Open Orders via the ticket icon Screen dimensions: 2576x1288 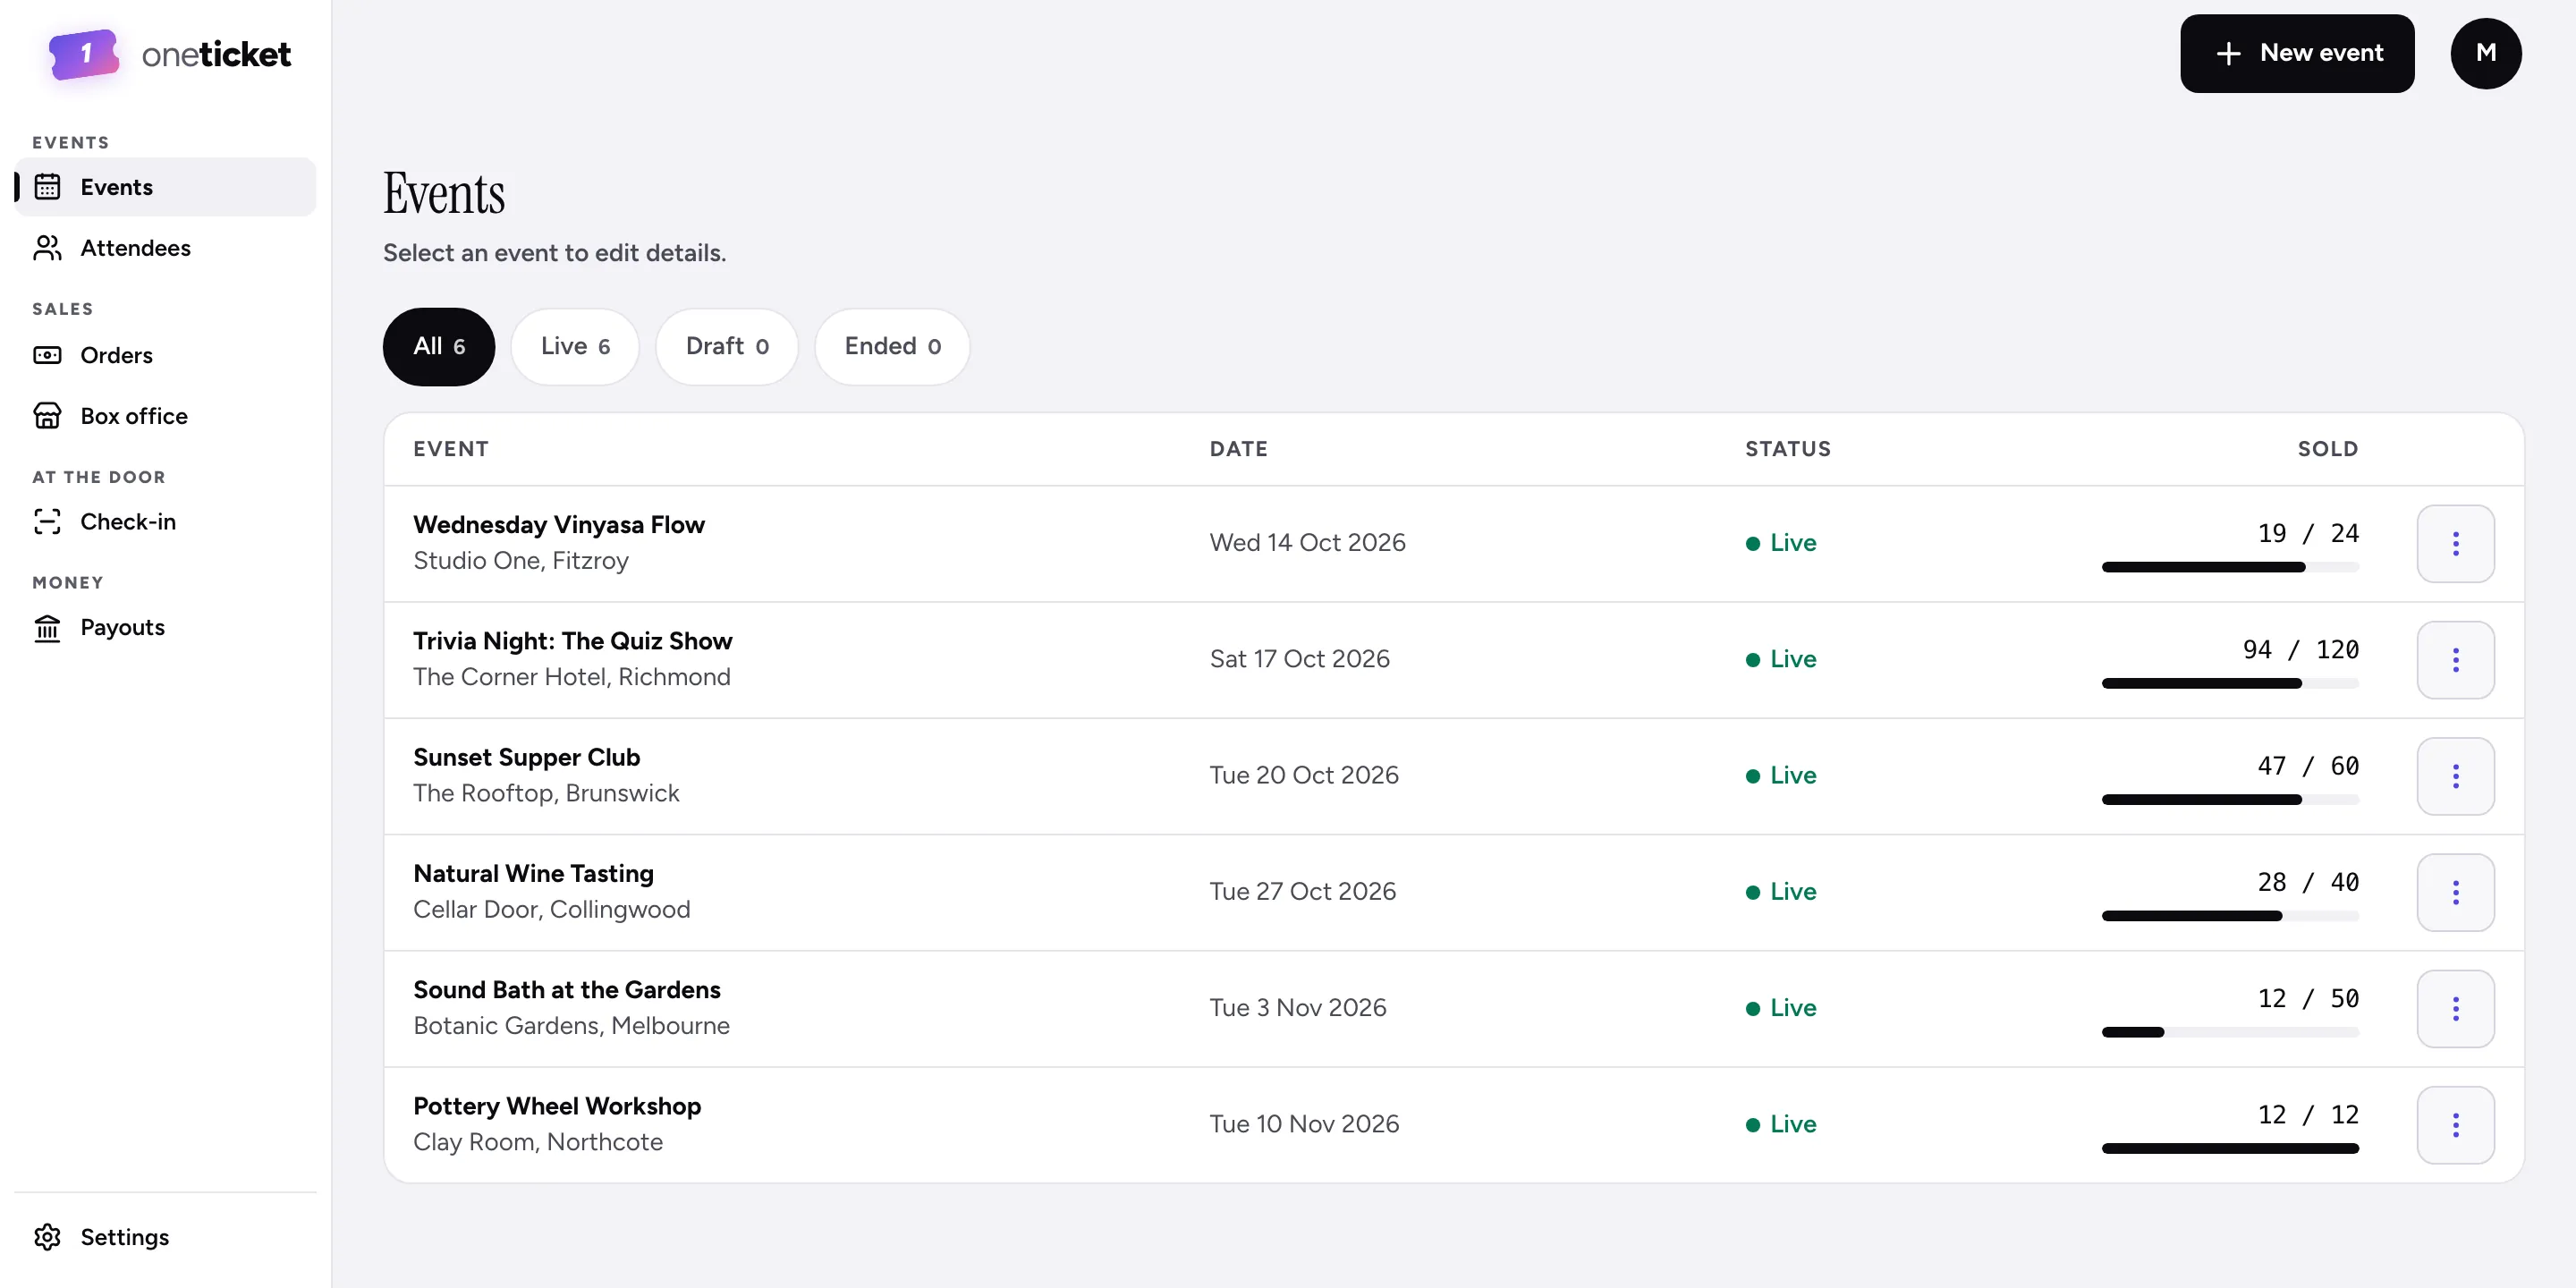(x=47, y=355)
